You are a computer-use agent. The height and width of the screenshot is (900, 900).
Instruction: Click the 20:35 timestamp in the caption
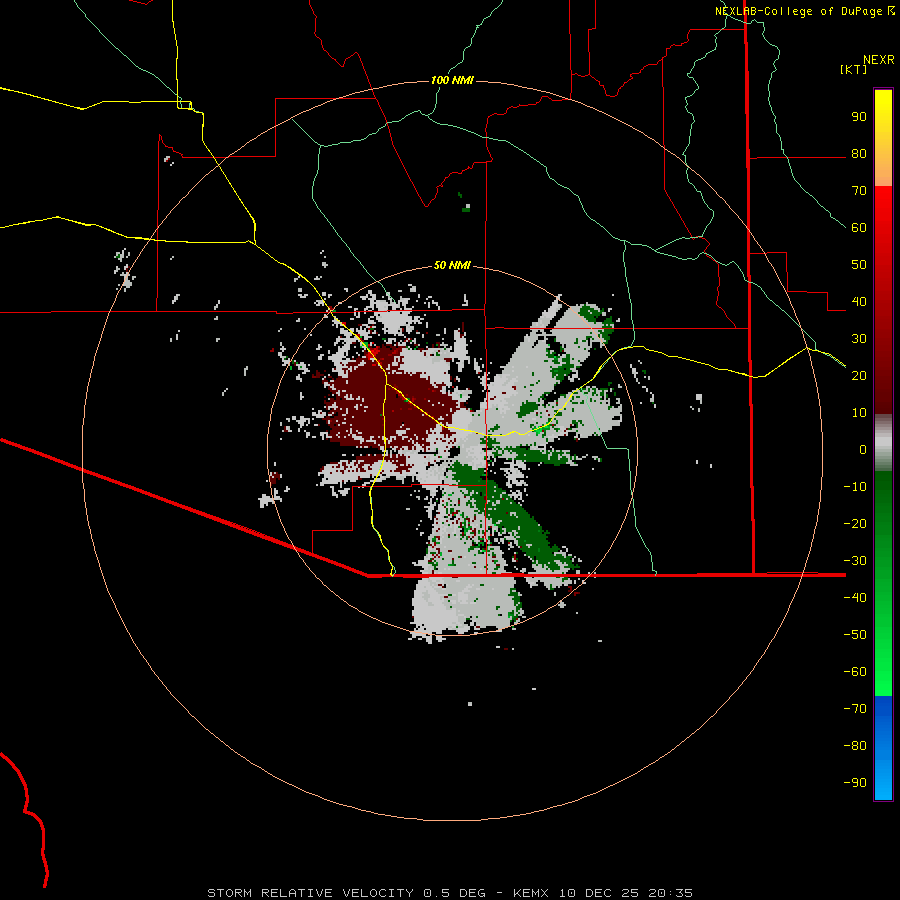tap(670, 893)
